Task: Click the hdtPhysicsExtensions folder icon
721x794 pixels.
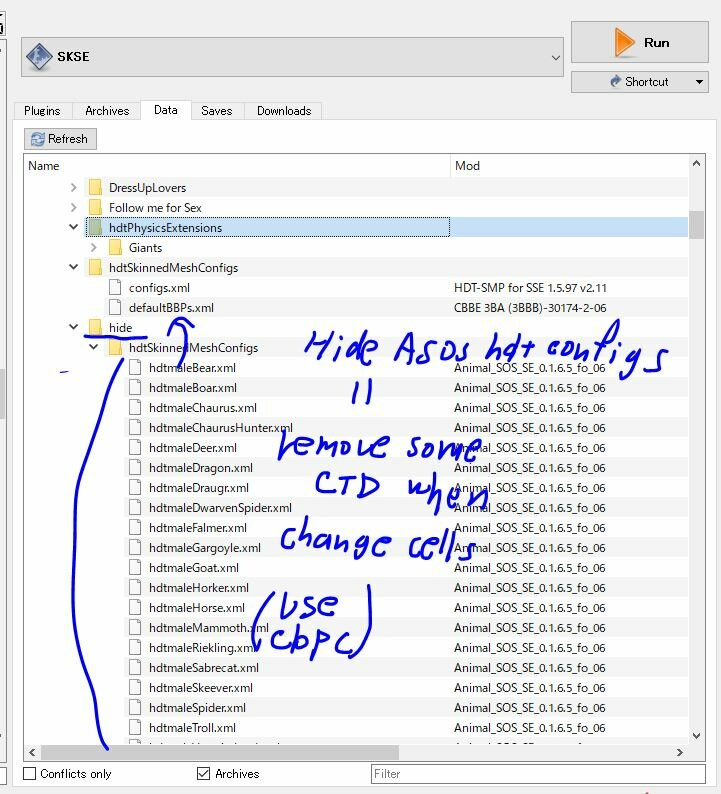Action: tap(95, 227)
